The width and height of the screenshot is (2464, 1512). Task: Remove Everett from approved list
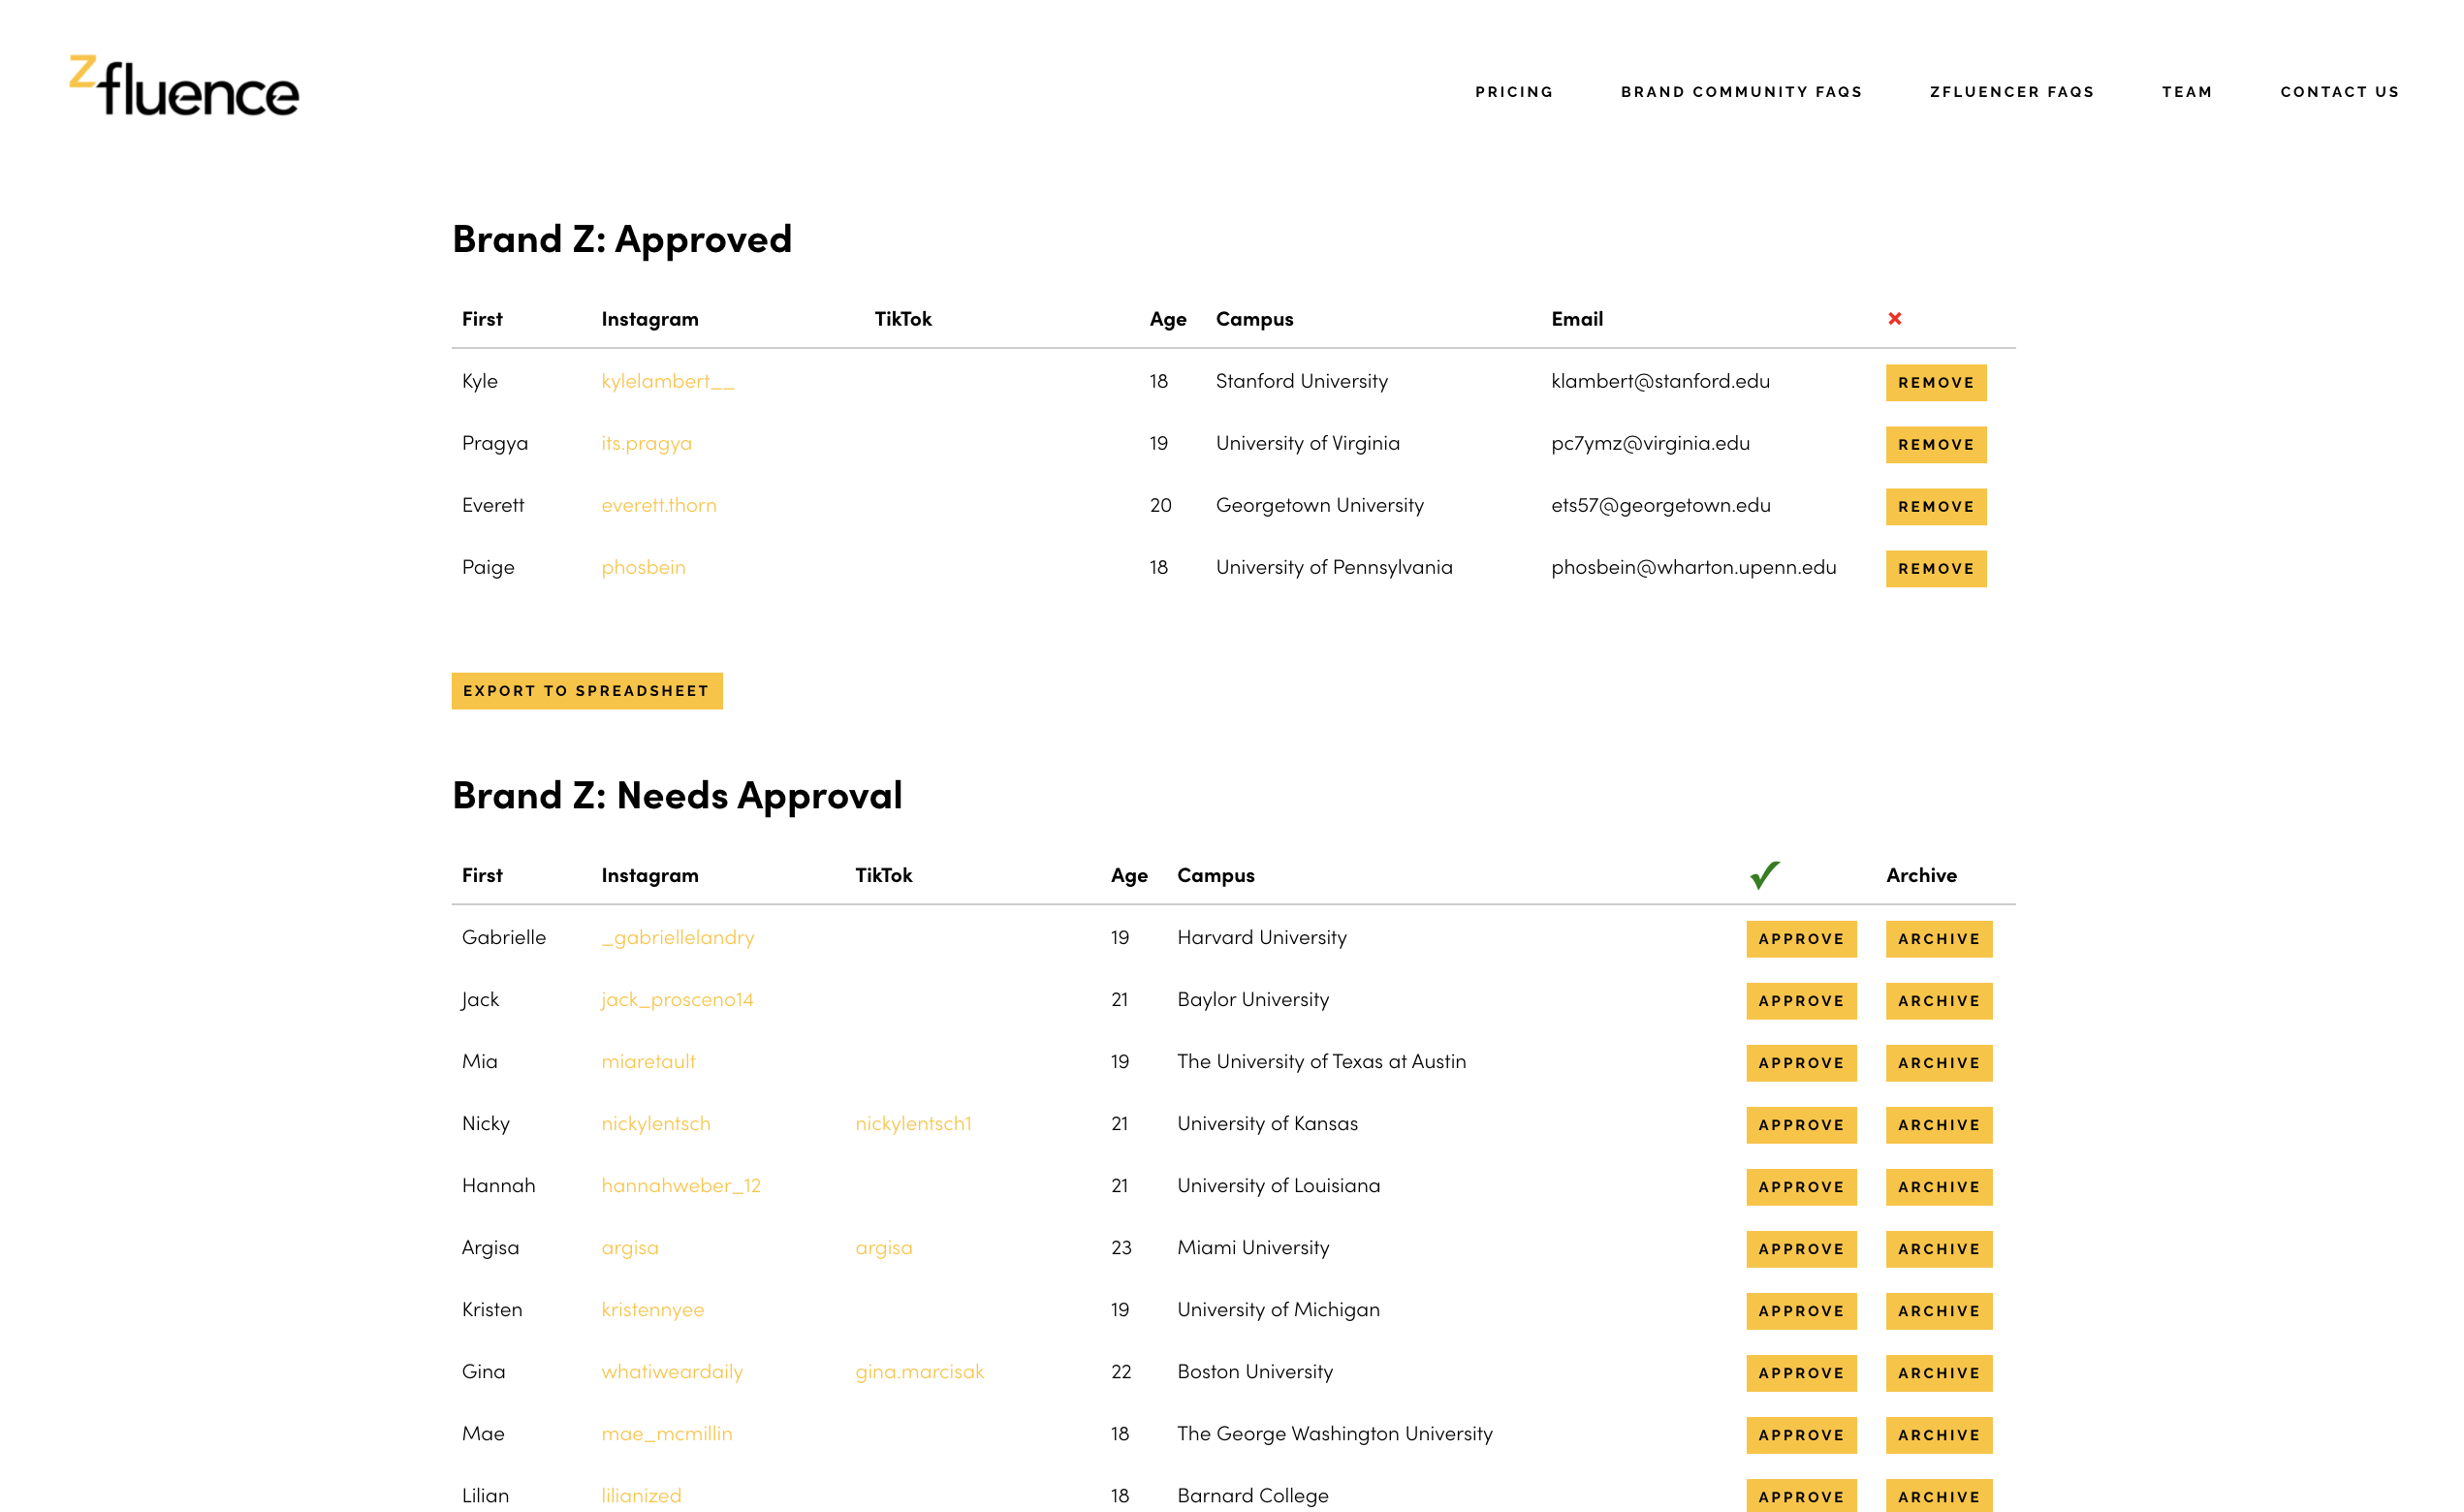(1936, 507)
